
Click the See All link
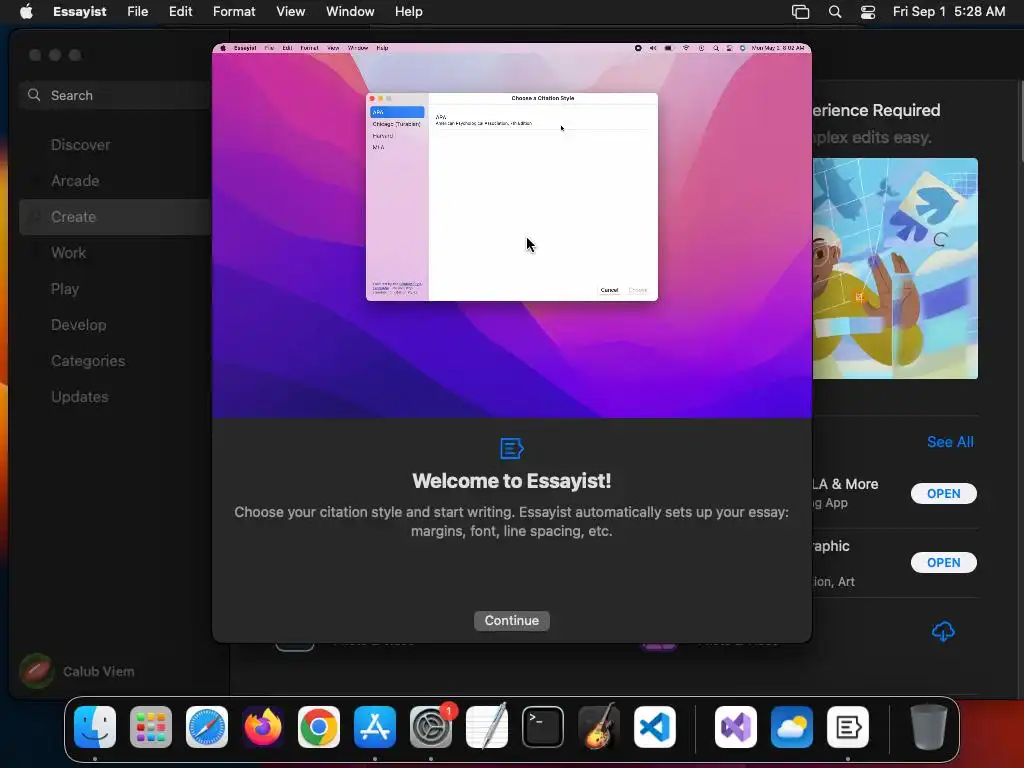950,442
